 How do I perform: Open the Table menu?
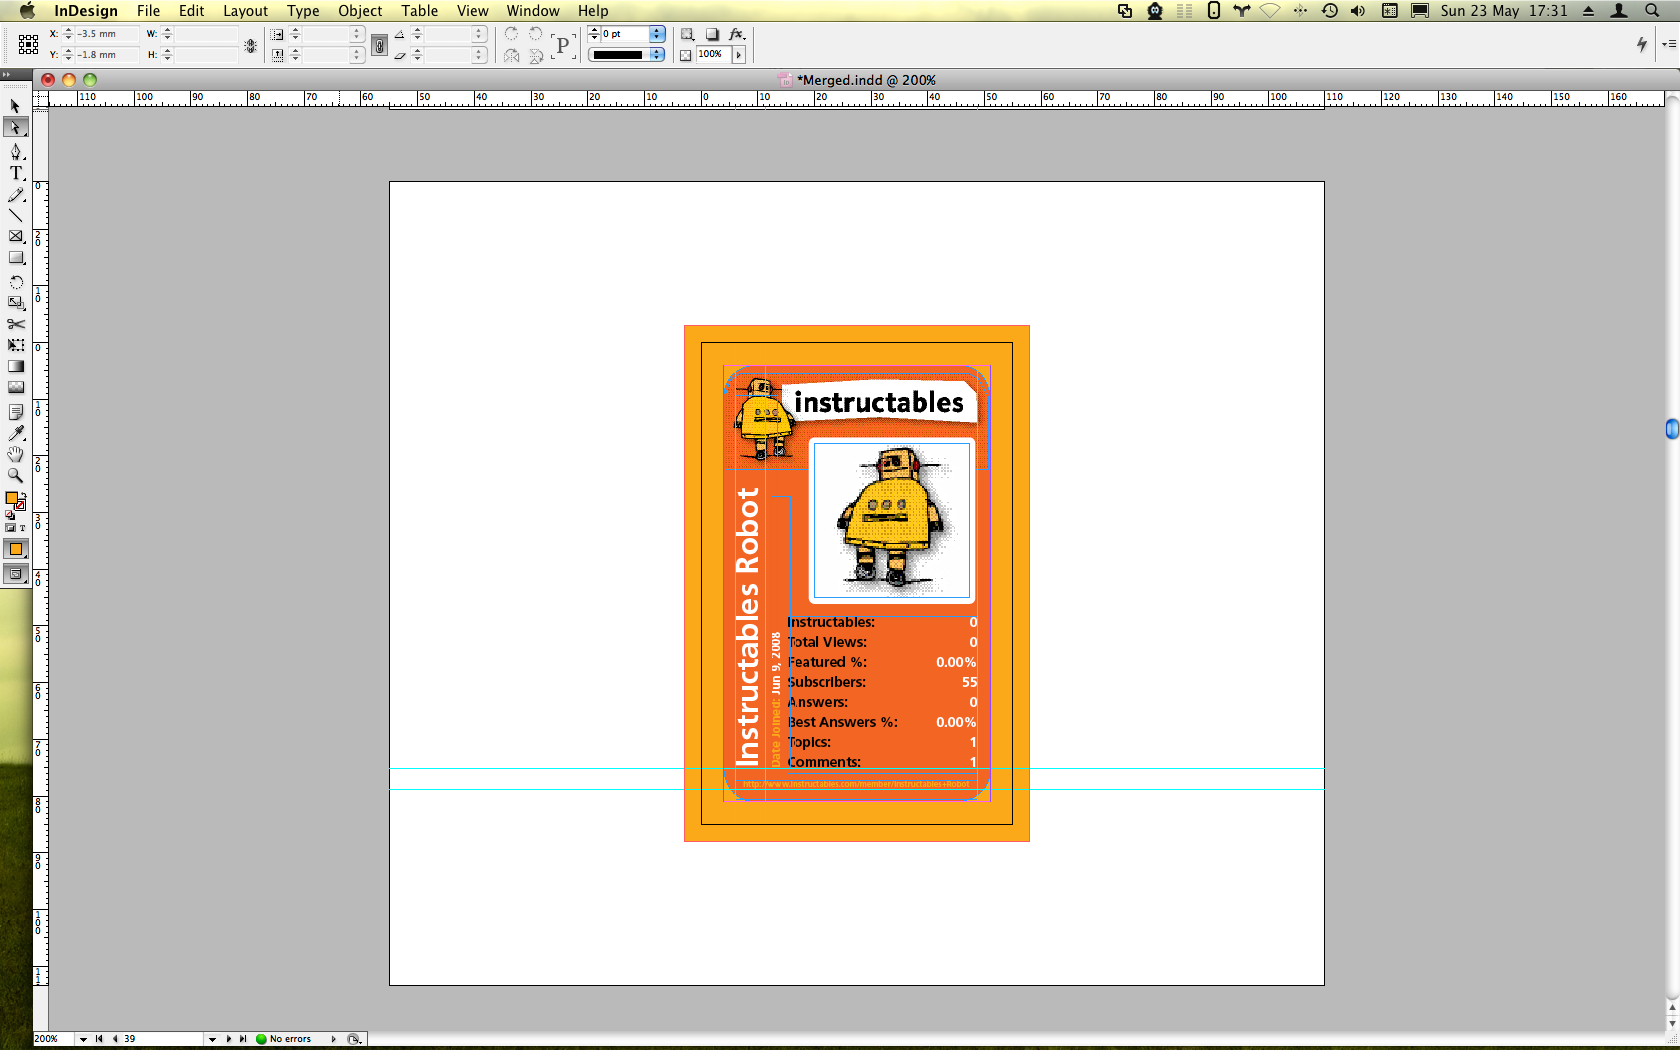tap(419, 11)
